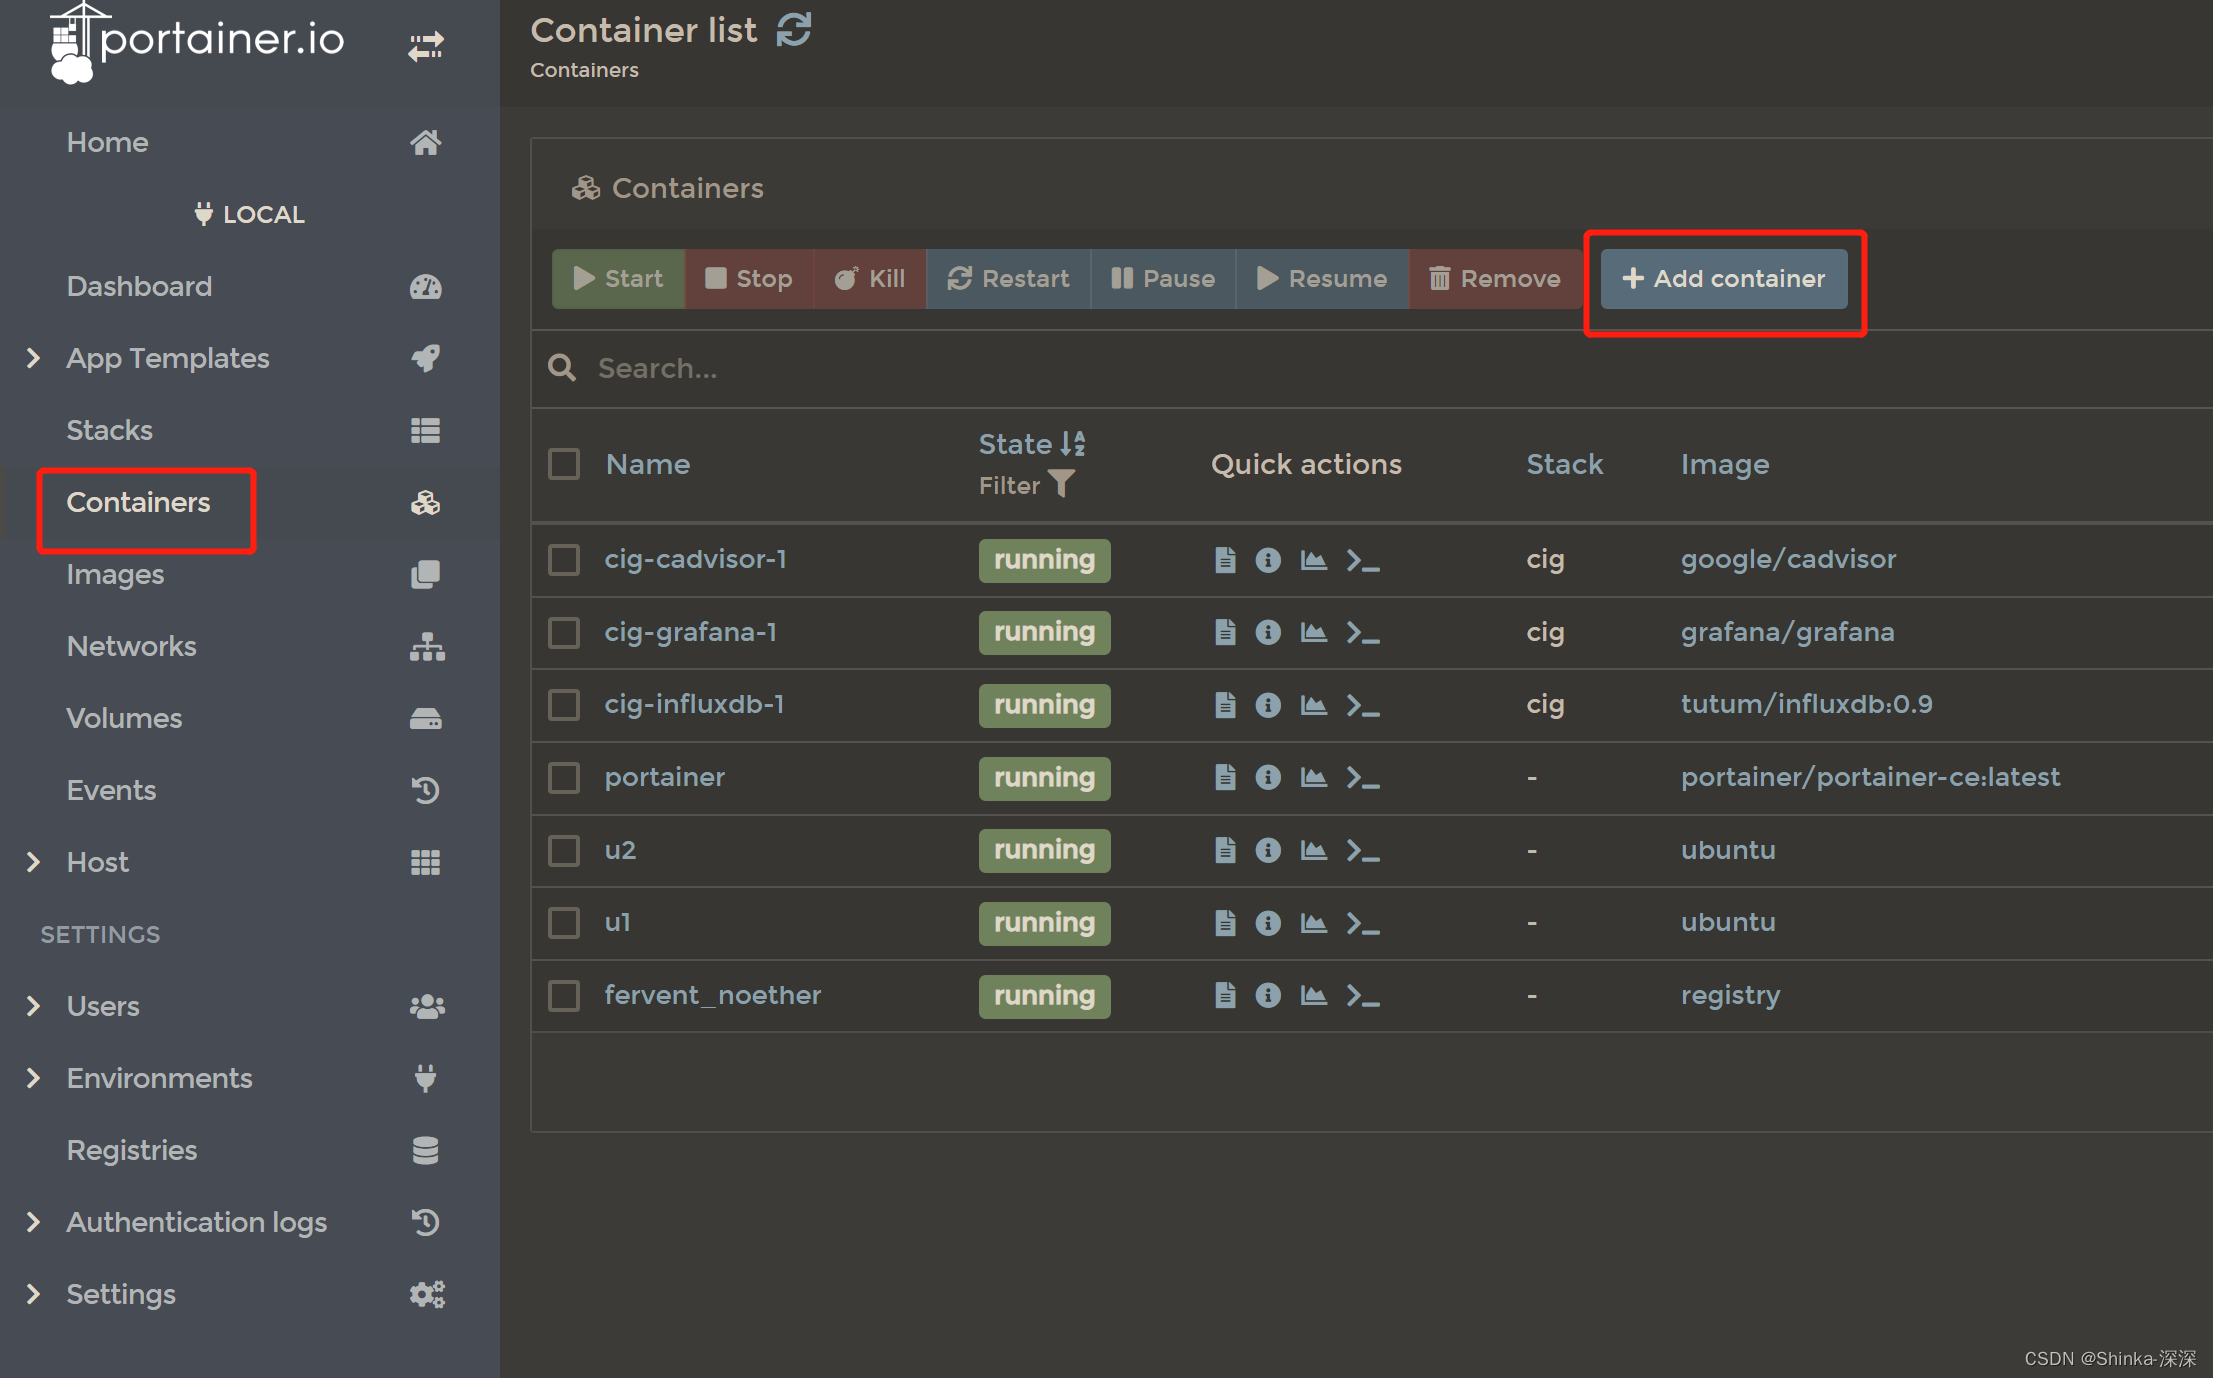The height and width of the screenshot is (1378, 2213).
Task: Click the Remove button
Action: [x=1495, y=279]
